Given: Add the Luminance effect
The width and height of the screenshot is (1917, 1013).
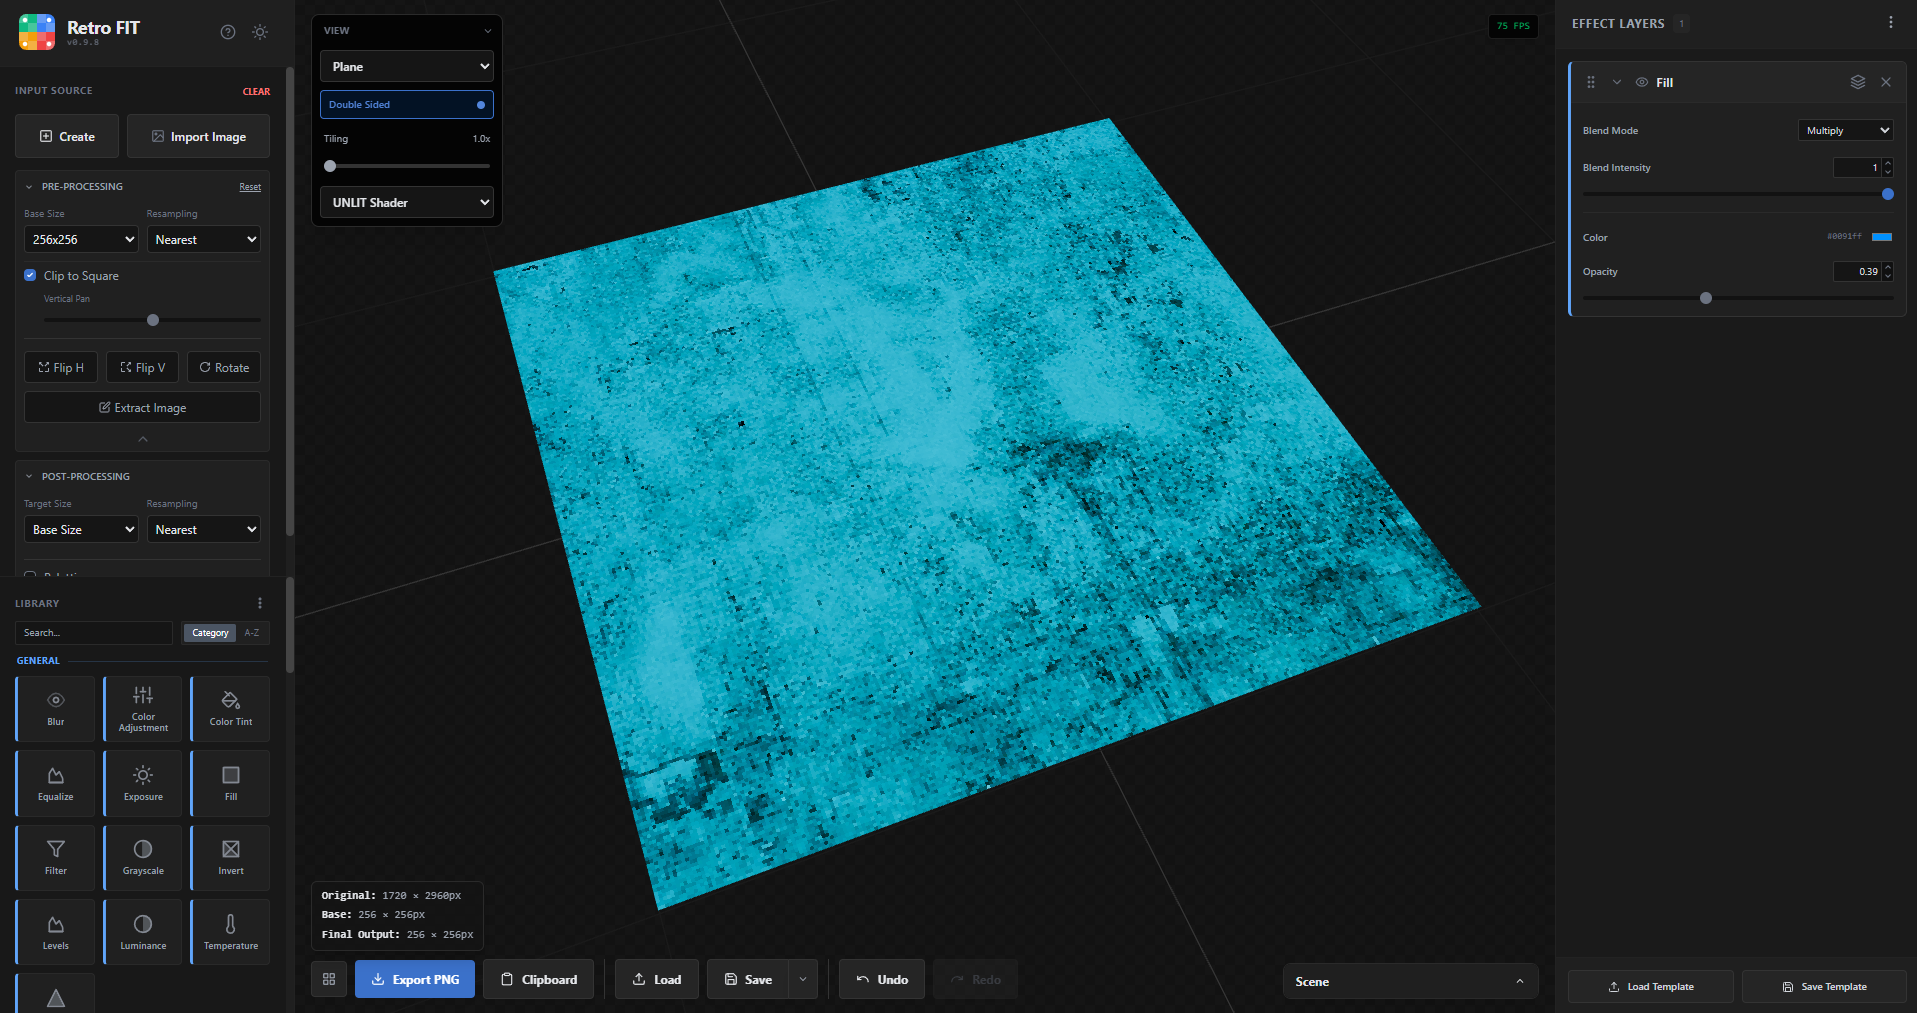Looking at the screenshot, I should [143, 932].
